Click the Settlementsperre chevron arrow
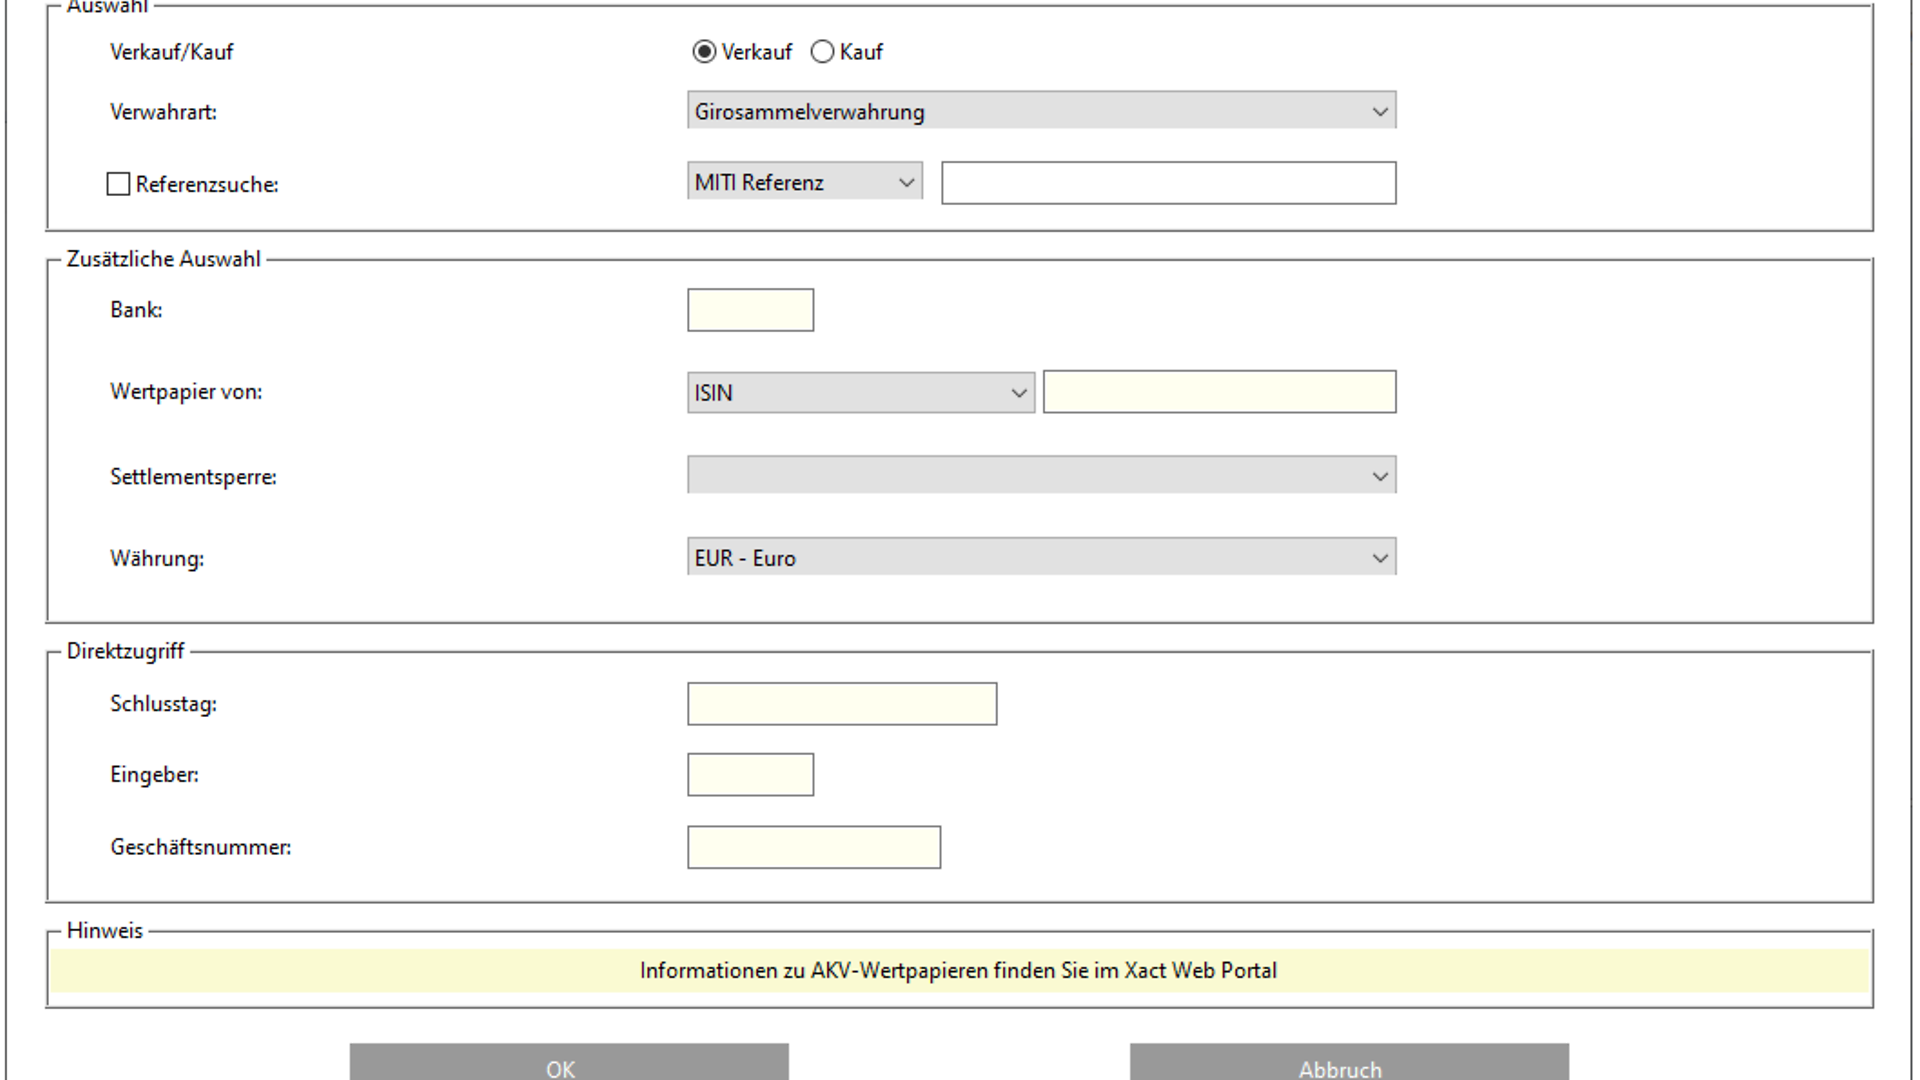1920x1080 pixels. tap(1380, 476)
